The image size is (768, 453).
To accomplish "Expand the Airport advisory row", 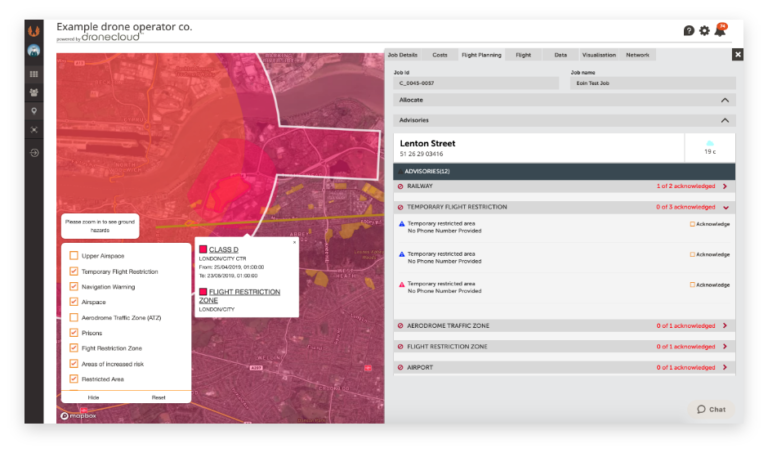I will point(725,367).
